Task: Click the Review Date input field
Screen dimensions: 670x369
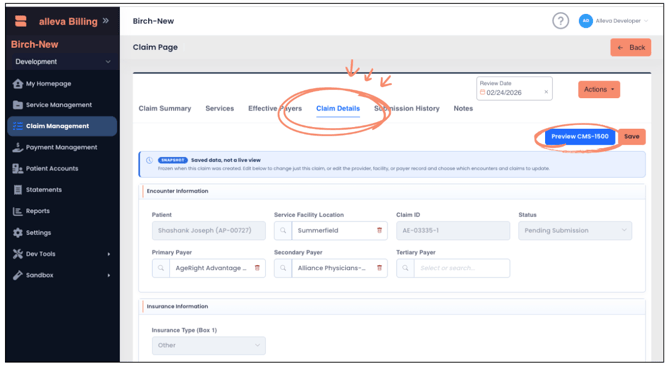Action: click(x=514, y=88)
